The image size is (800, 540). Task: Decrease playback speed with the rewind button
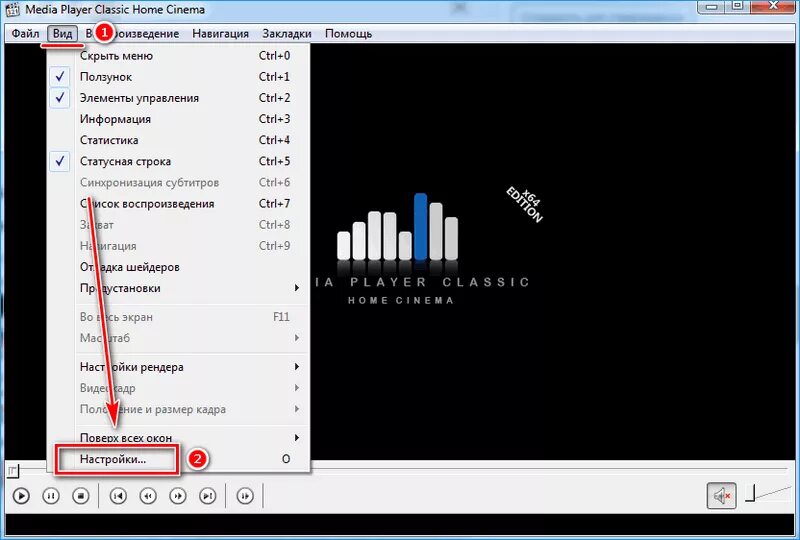point(148,496)
